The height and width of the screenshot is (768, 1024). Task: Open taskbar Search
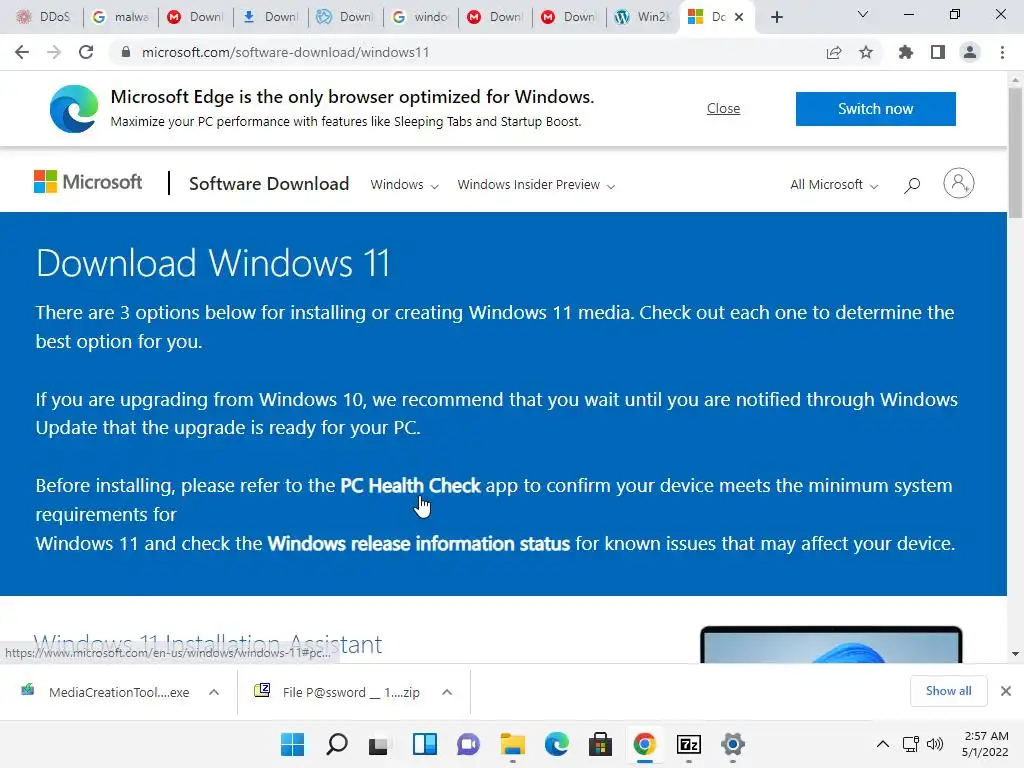337,744
